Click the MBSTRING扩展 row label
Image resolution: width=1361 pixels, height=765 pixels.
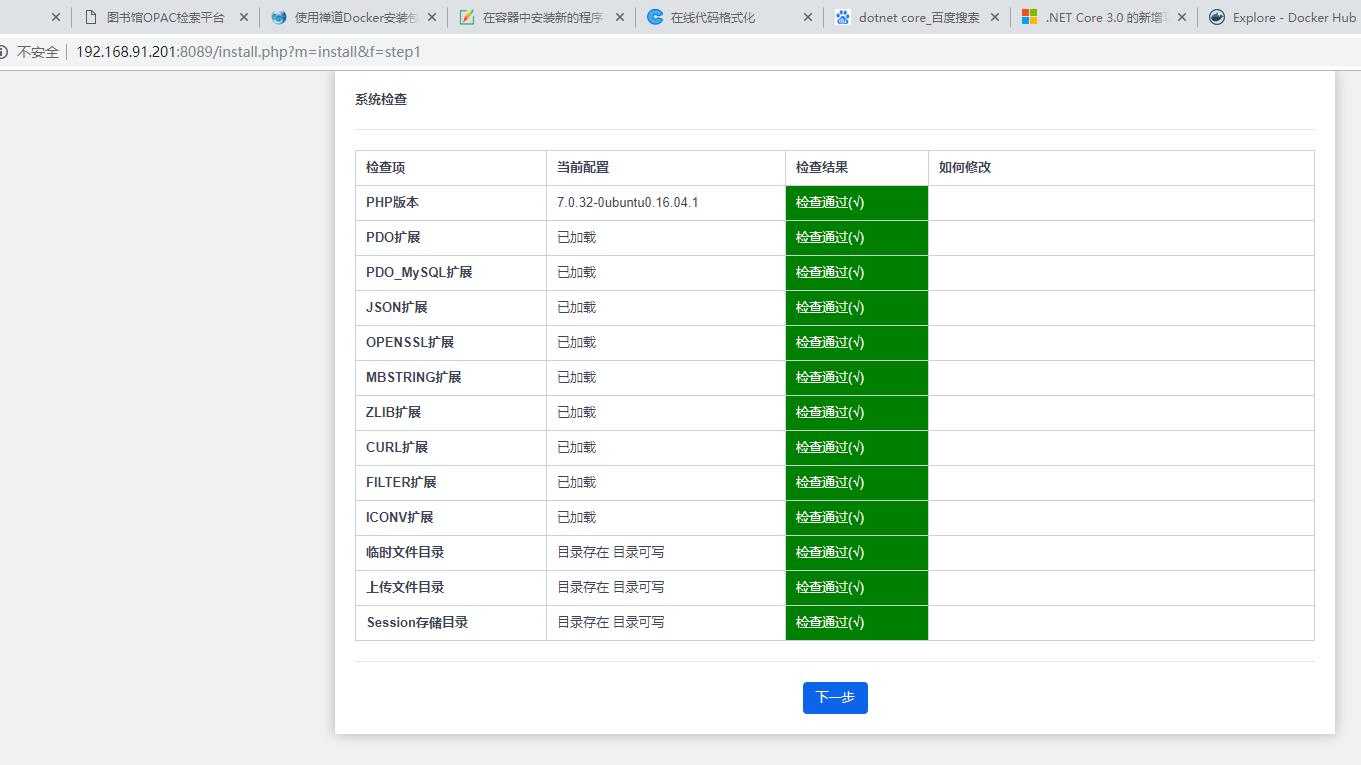pyautogui.click(x=413, y=377)
